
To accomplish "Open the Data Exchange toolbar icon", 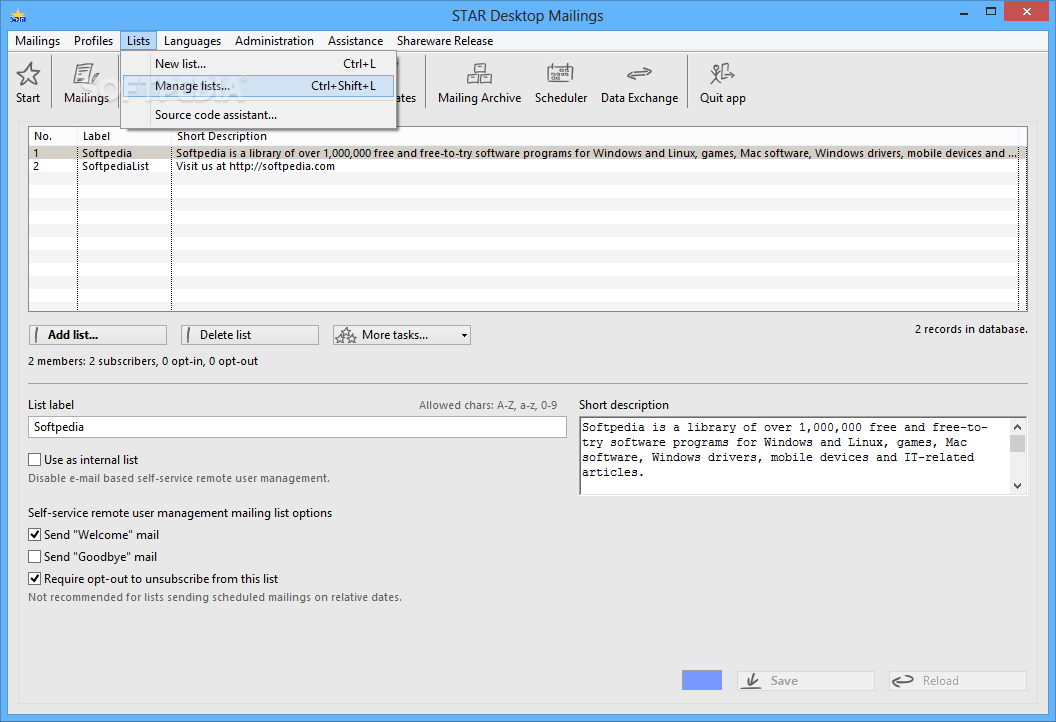I will coord(639,82).
